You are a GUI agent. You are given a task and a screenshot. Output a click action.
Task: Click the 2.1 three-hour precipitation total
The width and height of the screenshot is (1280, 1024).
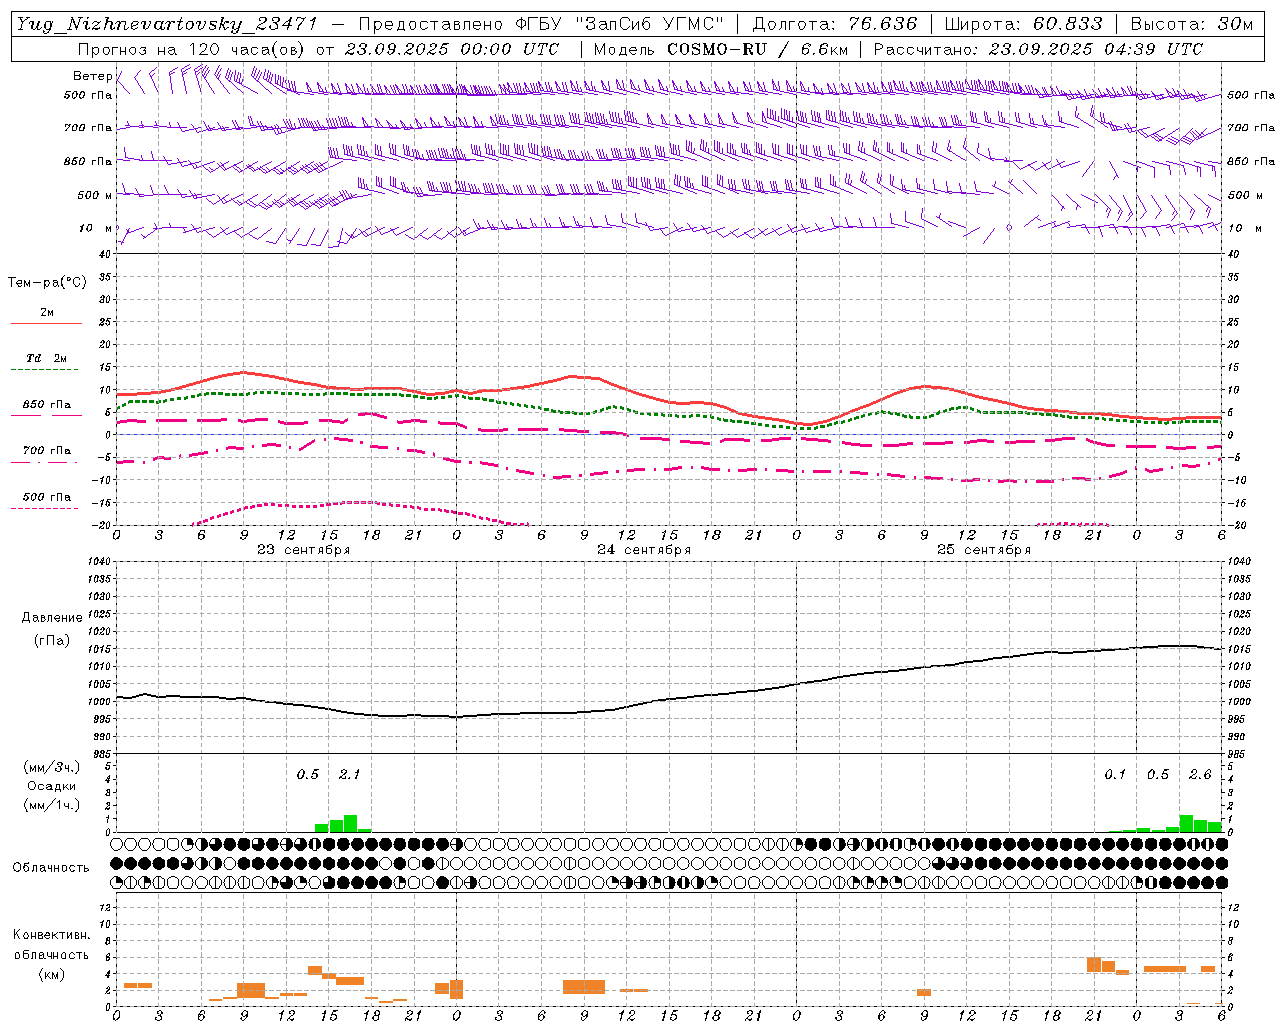coord(350,774)
